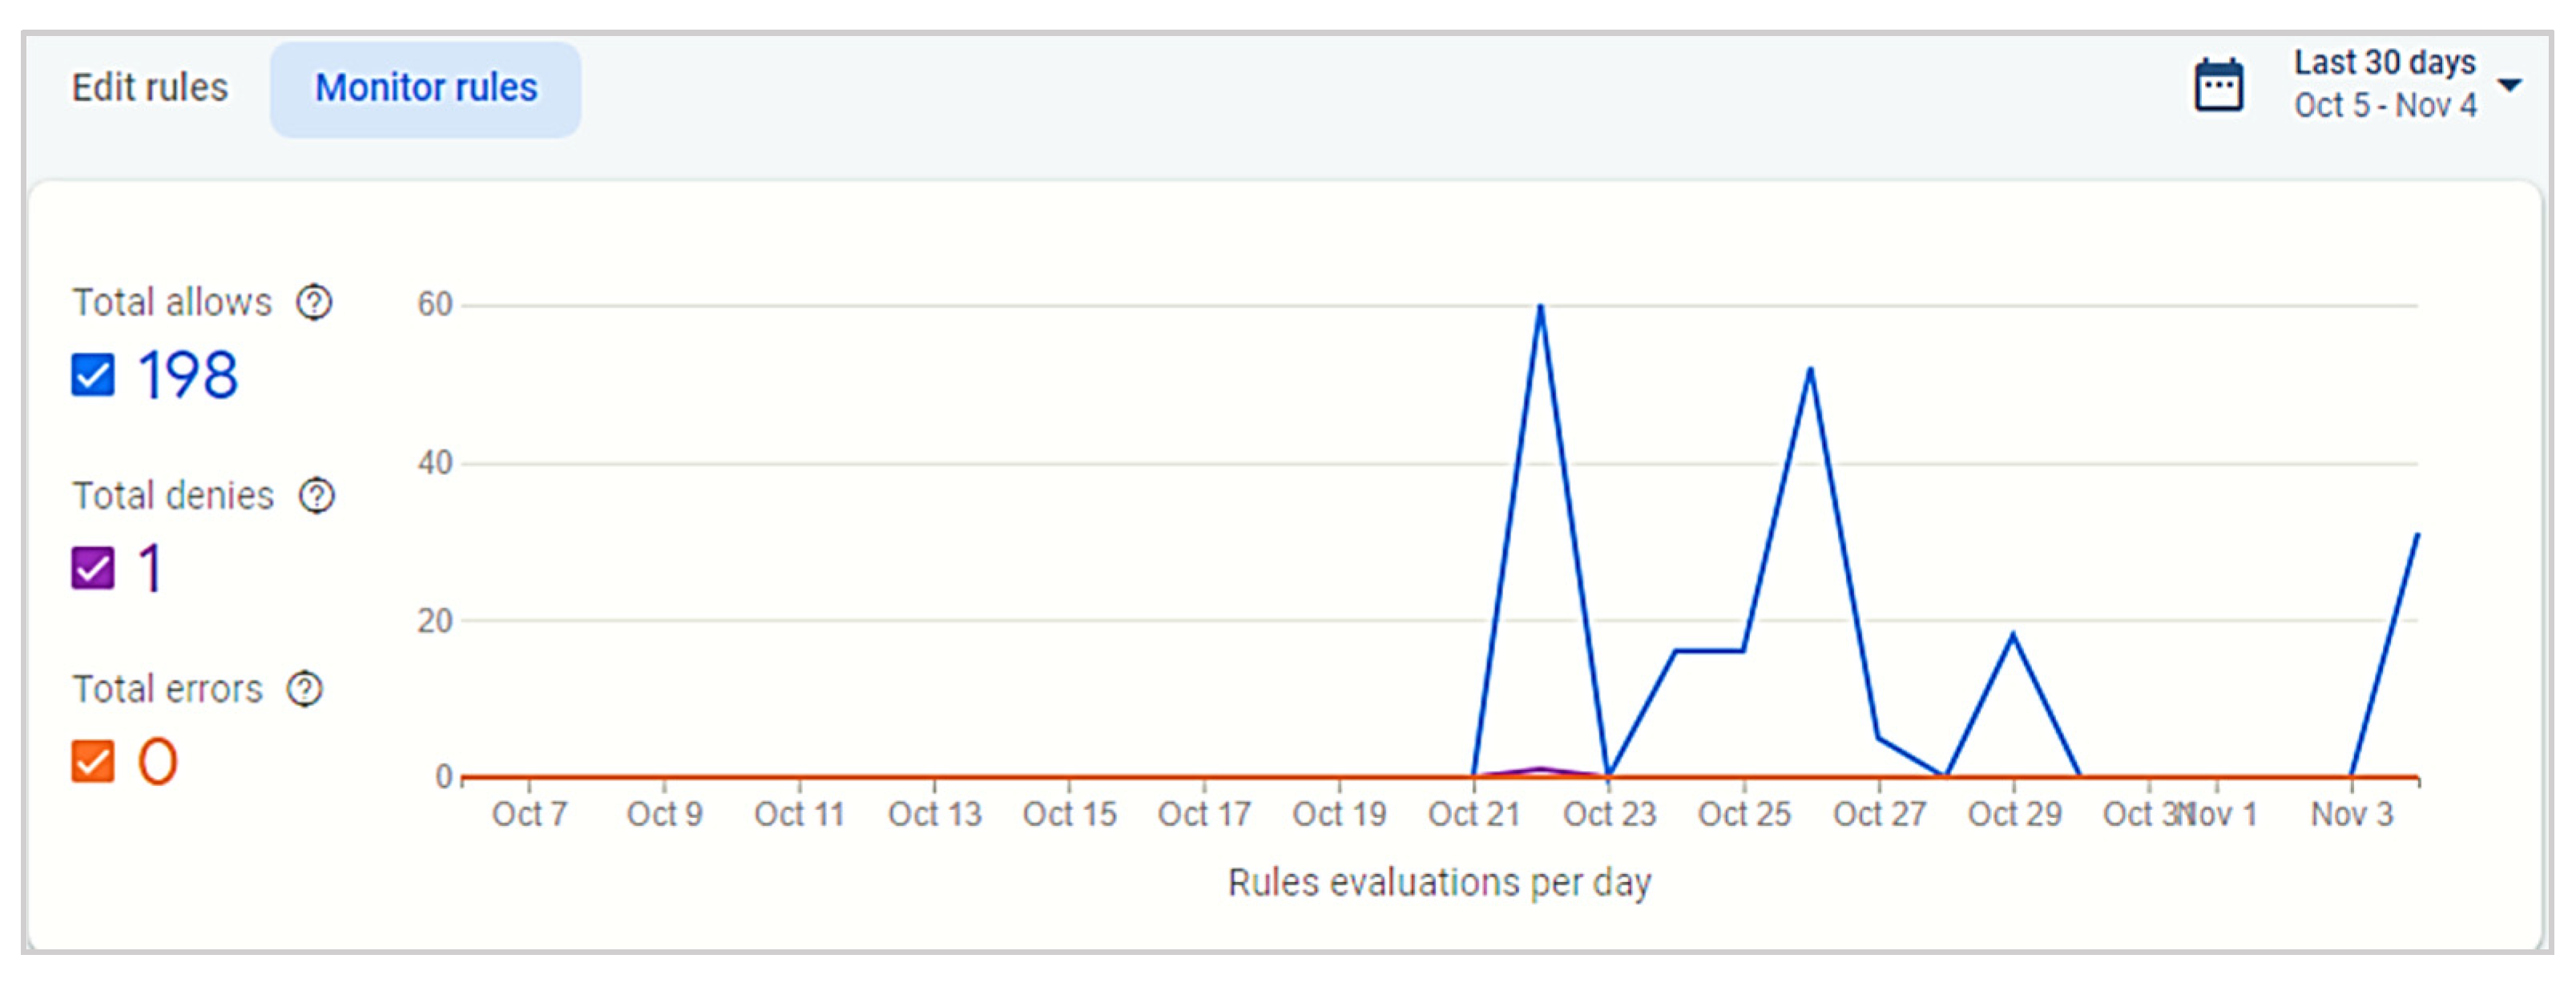Click the 198 total allows count
This screenshot has height=983, width=2576.
tap(188, 376)
